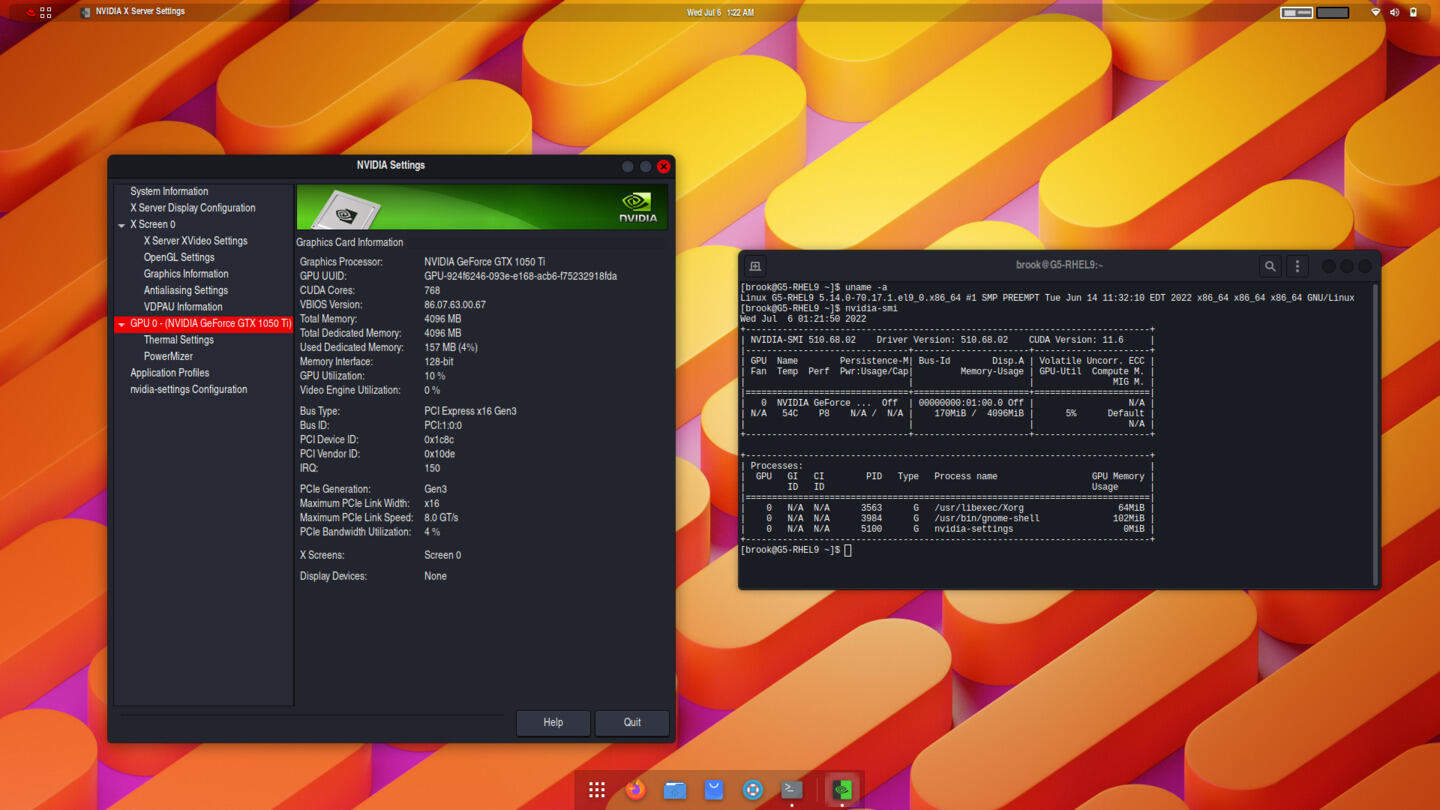
Task: Open the NVIDIA X Server Settings app menu
Action: pos(131,12)
